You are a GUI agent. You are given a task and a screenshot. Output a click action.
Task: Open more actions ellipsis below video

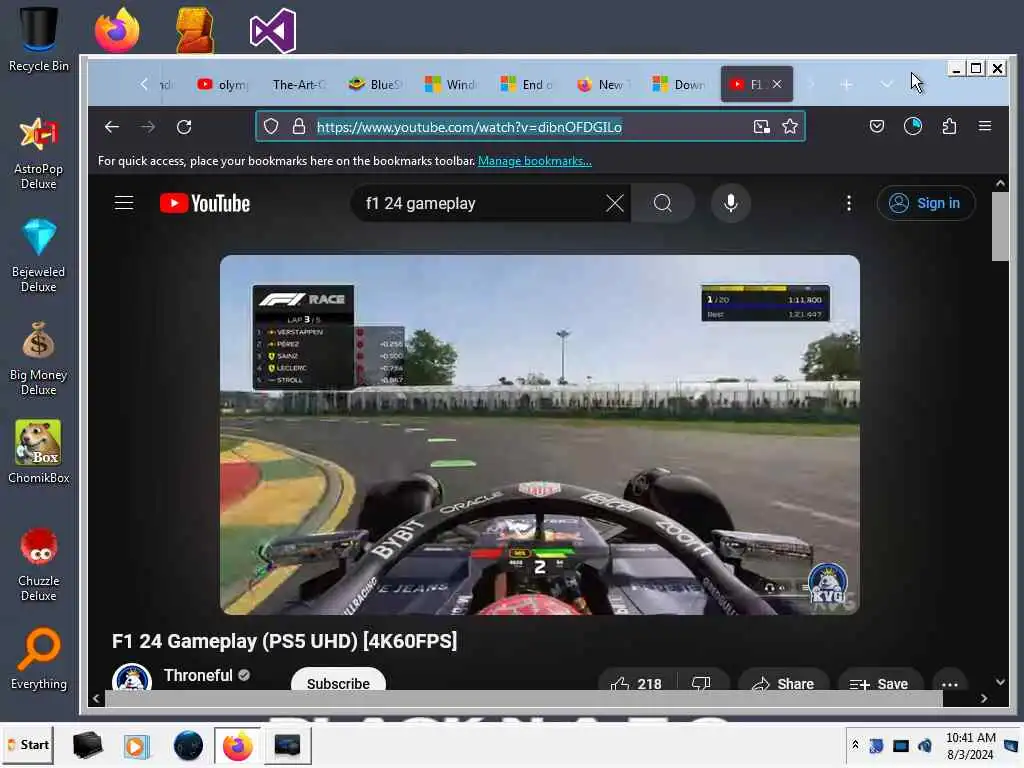[x=950, y=682]
